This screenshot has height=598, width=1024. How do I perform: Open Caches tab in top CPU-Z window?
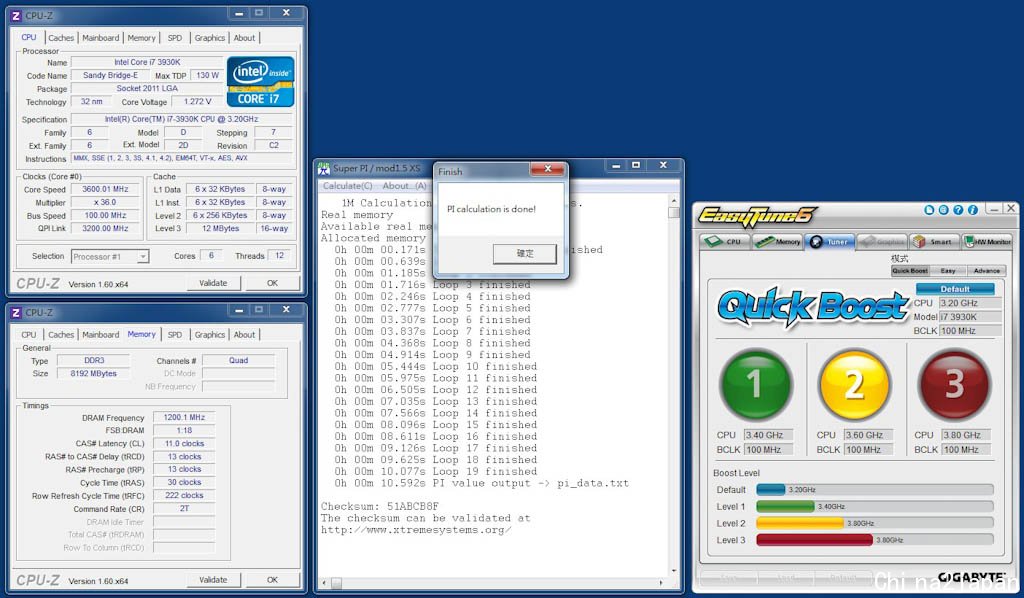(x=61, y=38)
